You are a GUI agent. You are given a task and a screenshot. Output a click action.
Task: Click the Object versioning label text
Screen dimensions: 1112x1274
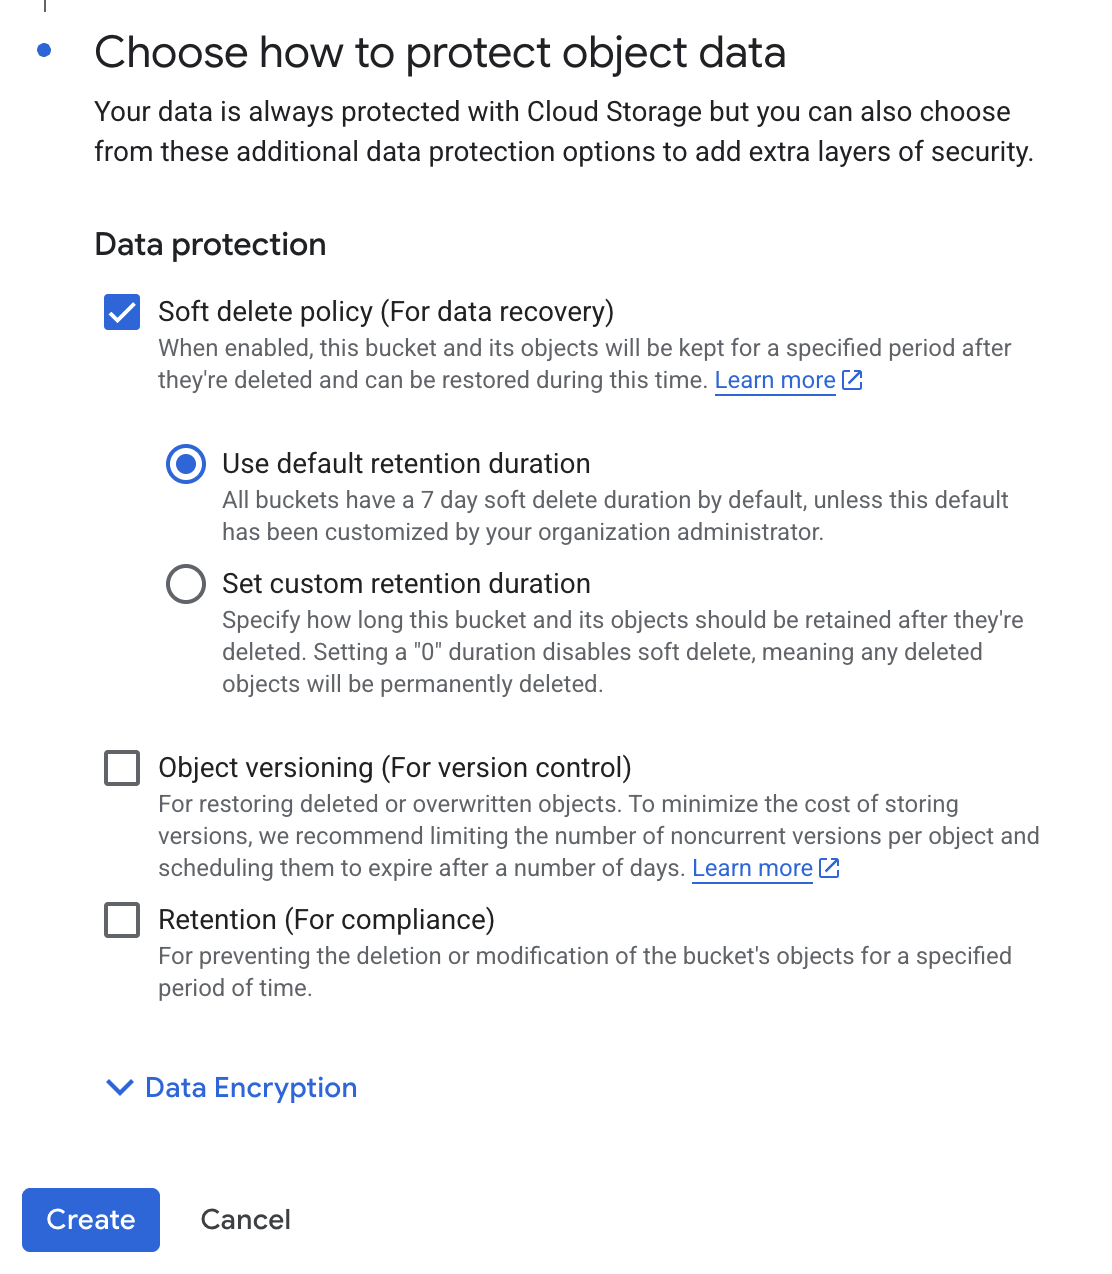point(395,768)
